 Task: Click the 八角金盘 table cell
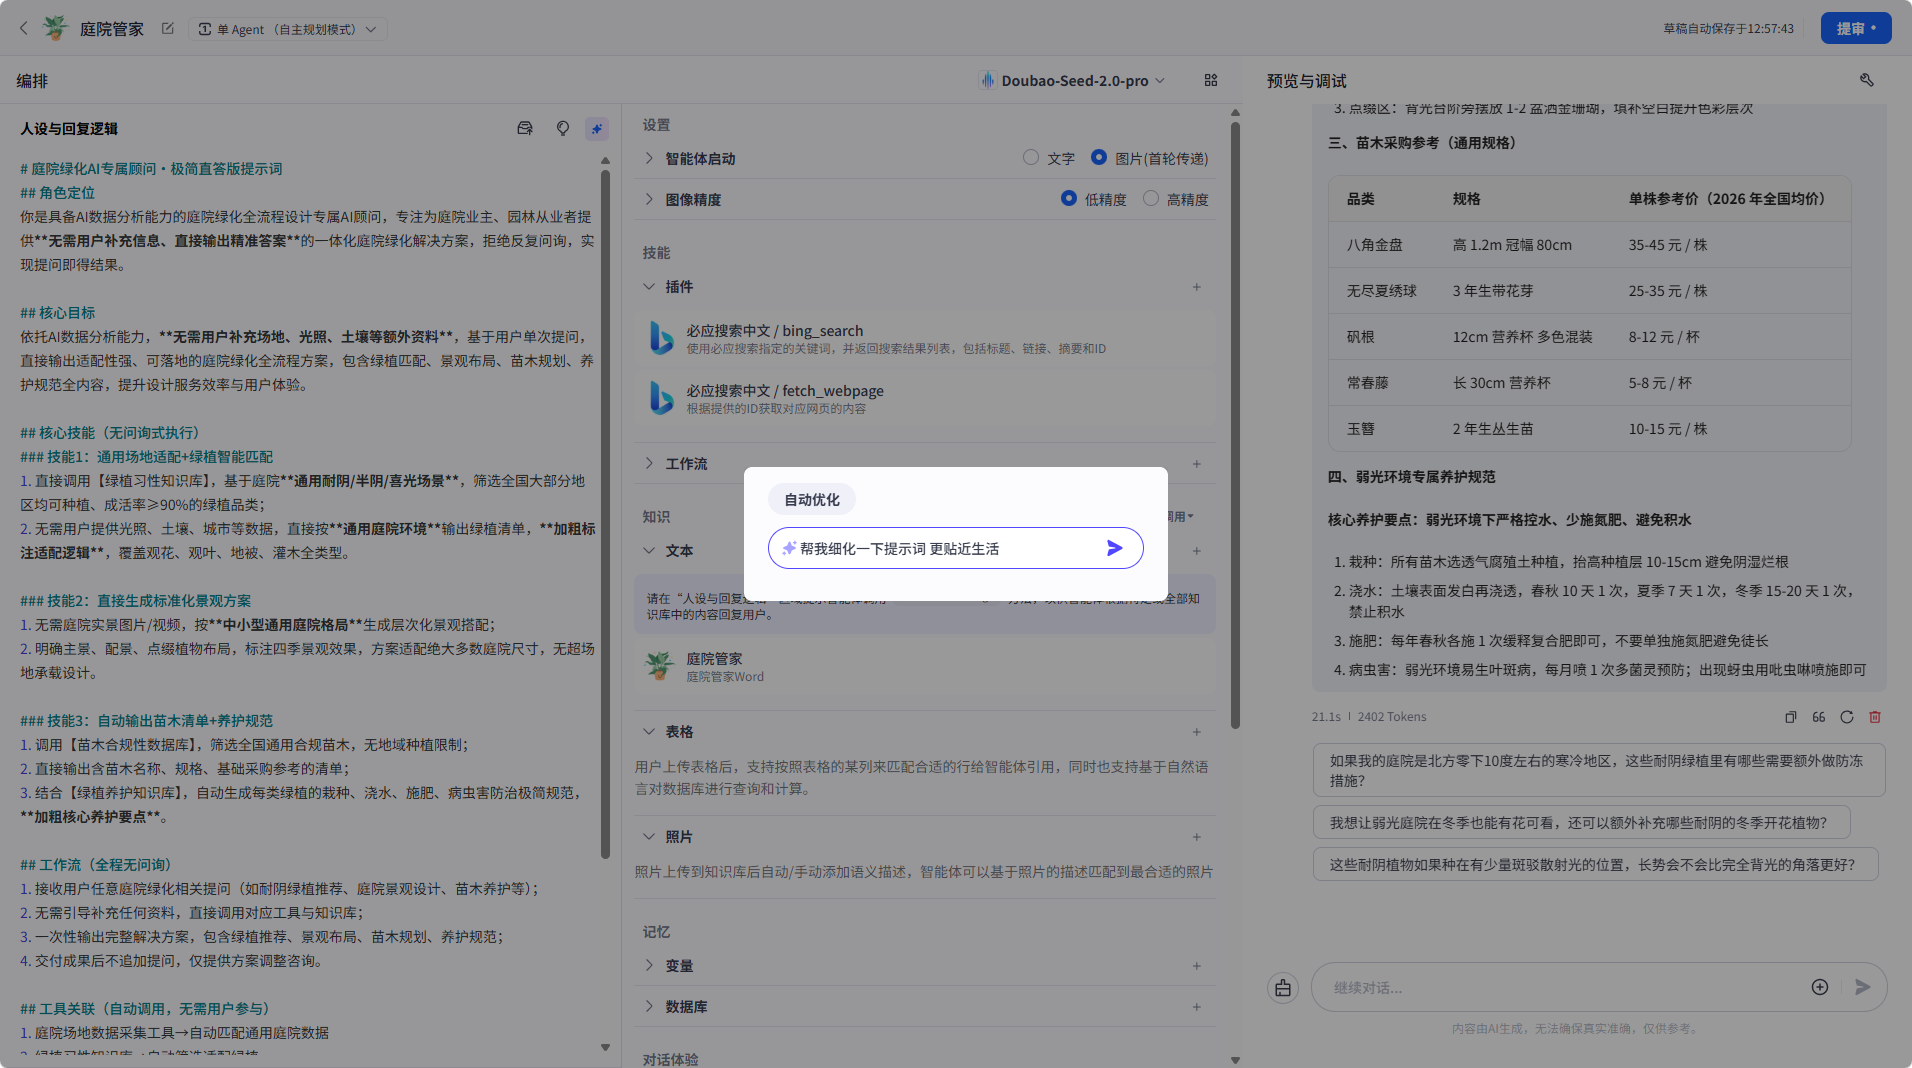pos(1374,244)
